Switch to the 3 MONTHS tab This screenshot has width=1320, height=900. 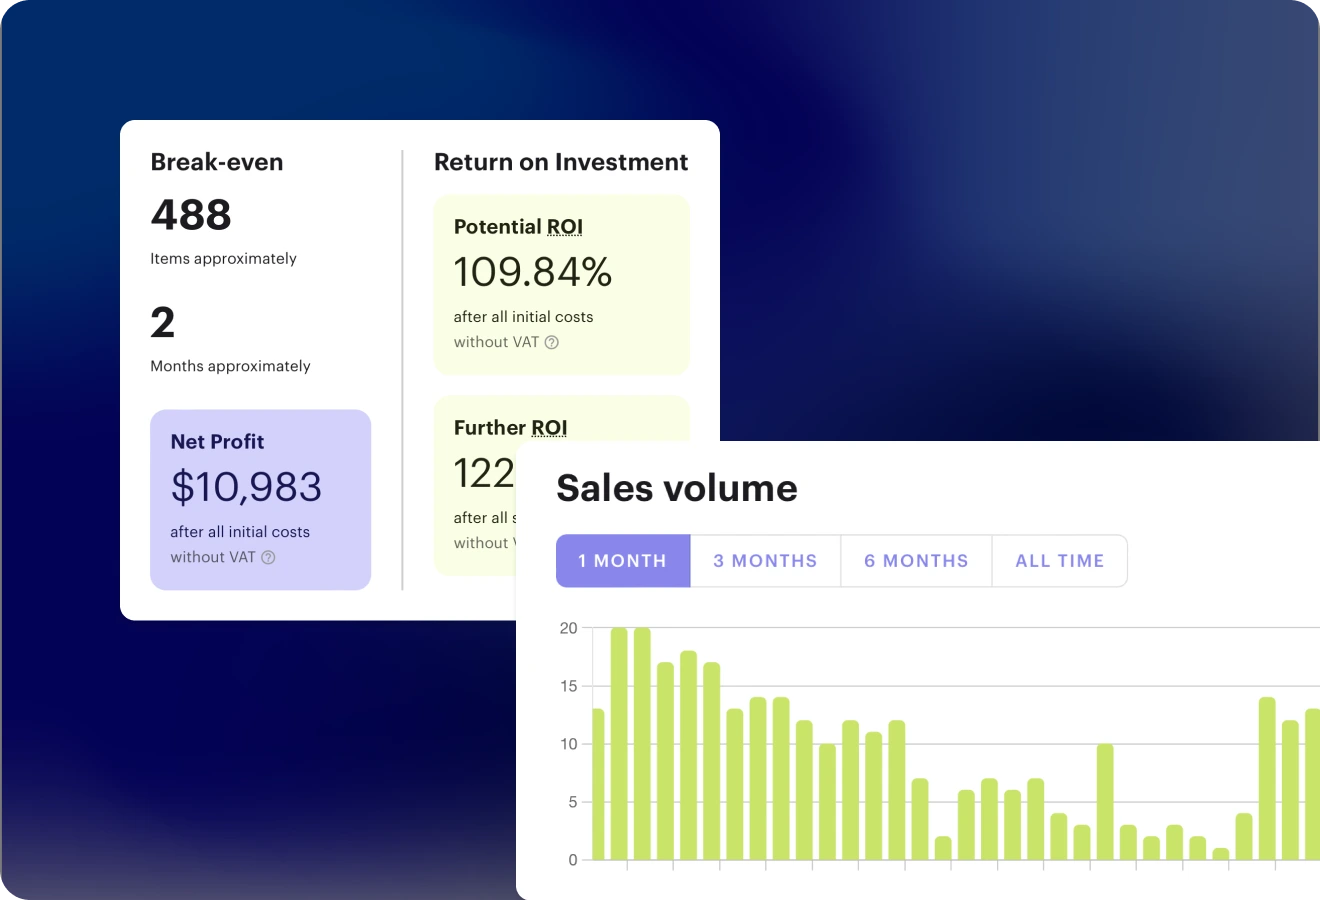[x=765, y=561]
